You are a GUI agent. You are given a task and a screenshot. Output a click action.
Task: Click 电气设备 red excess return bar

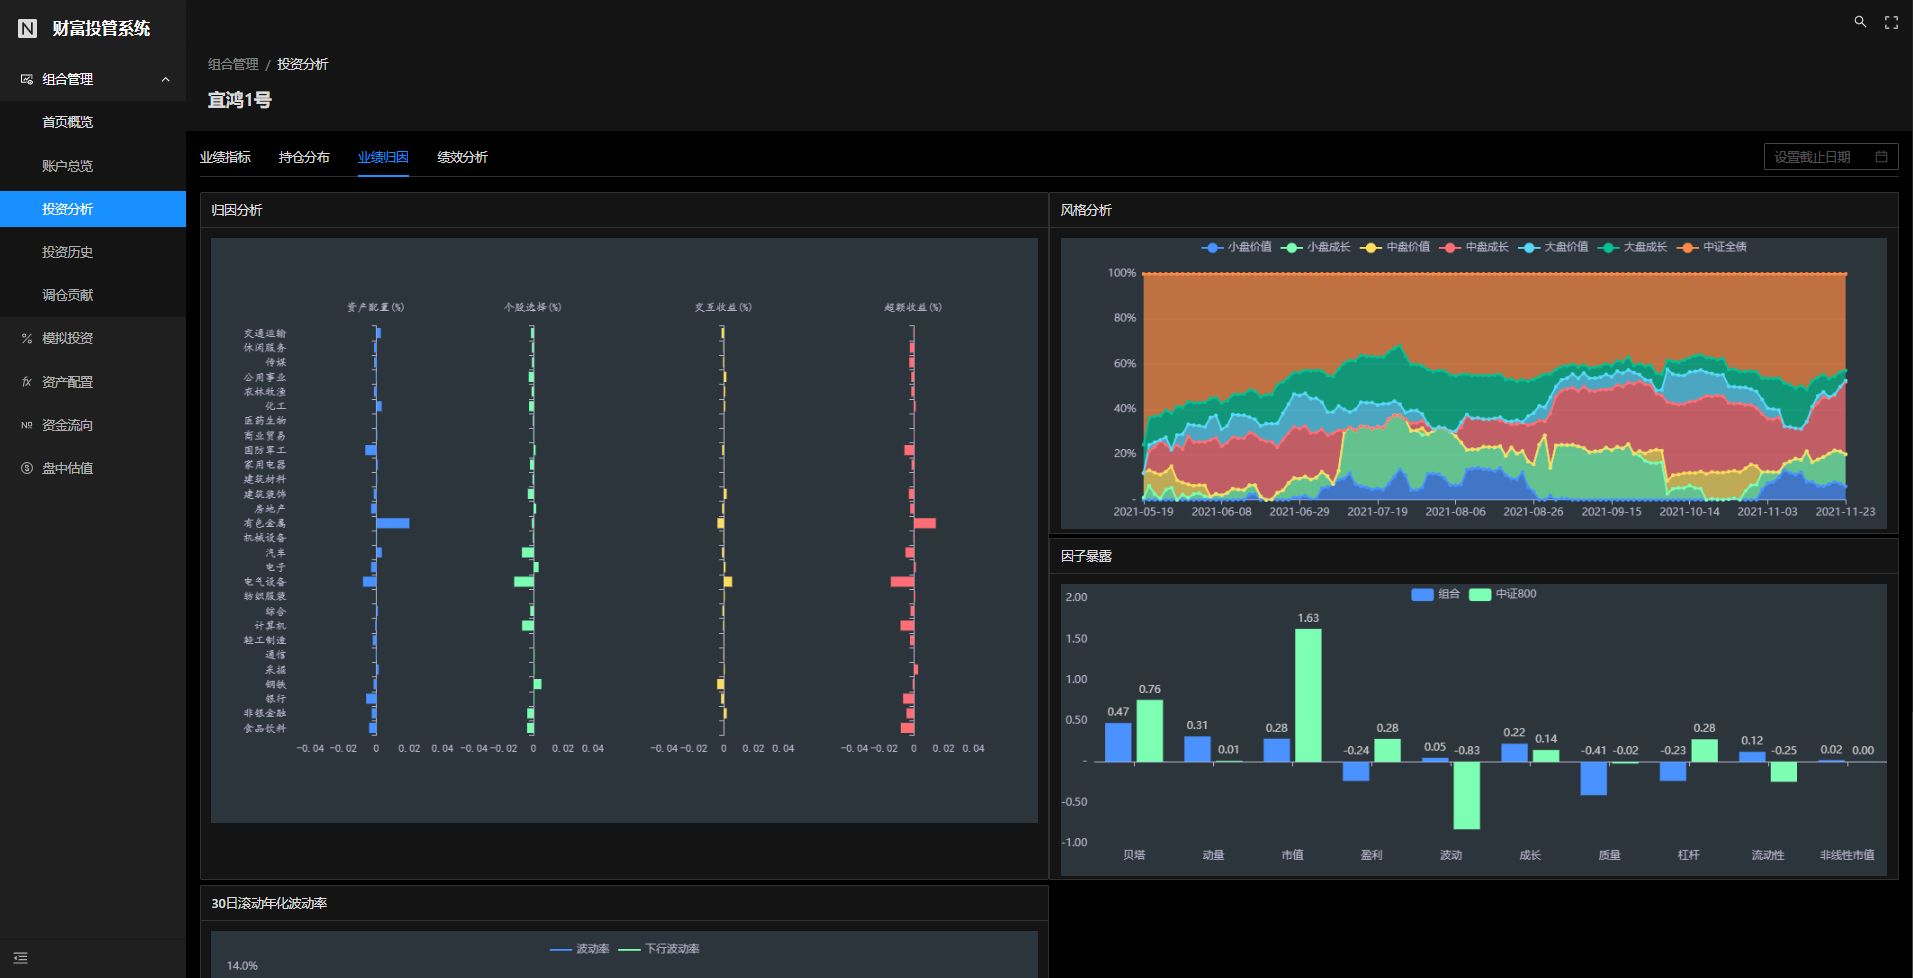[902, 582]
